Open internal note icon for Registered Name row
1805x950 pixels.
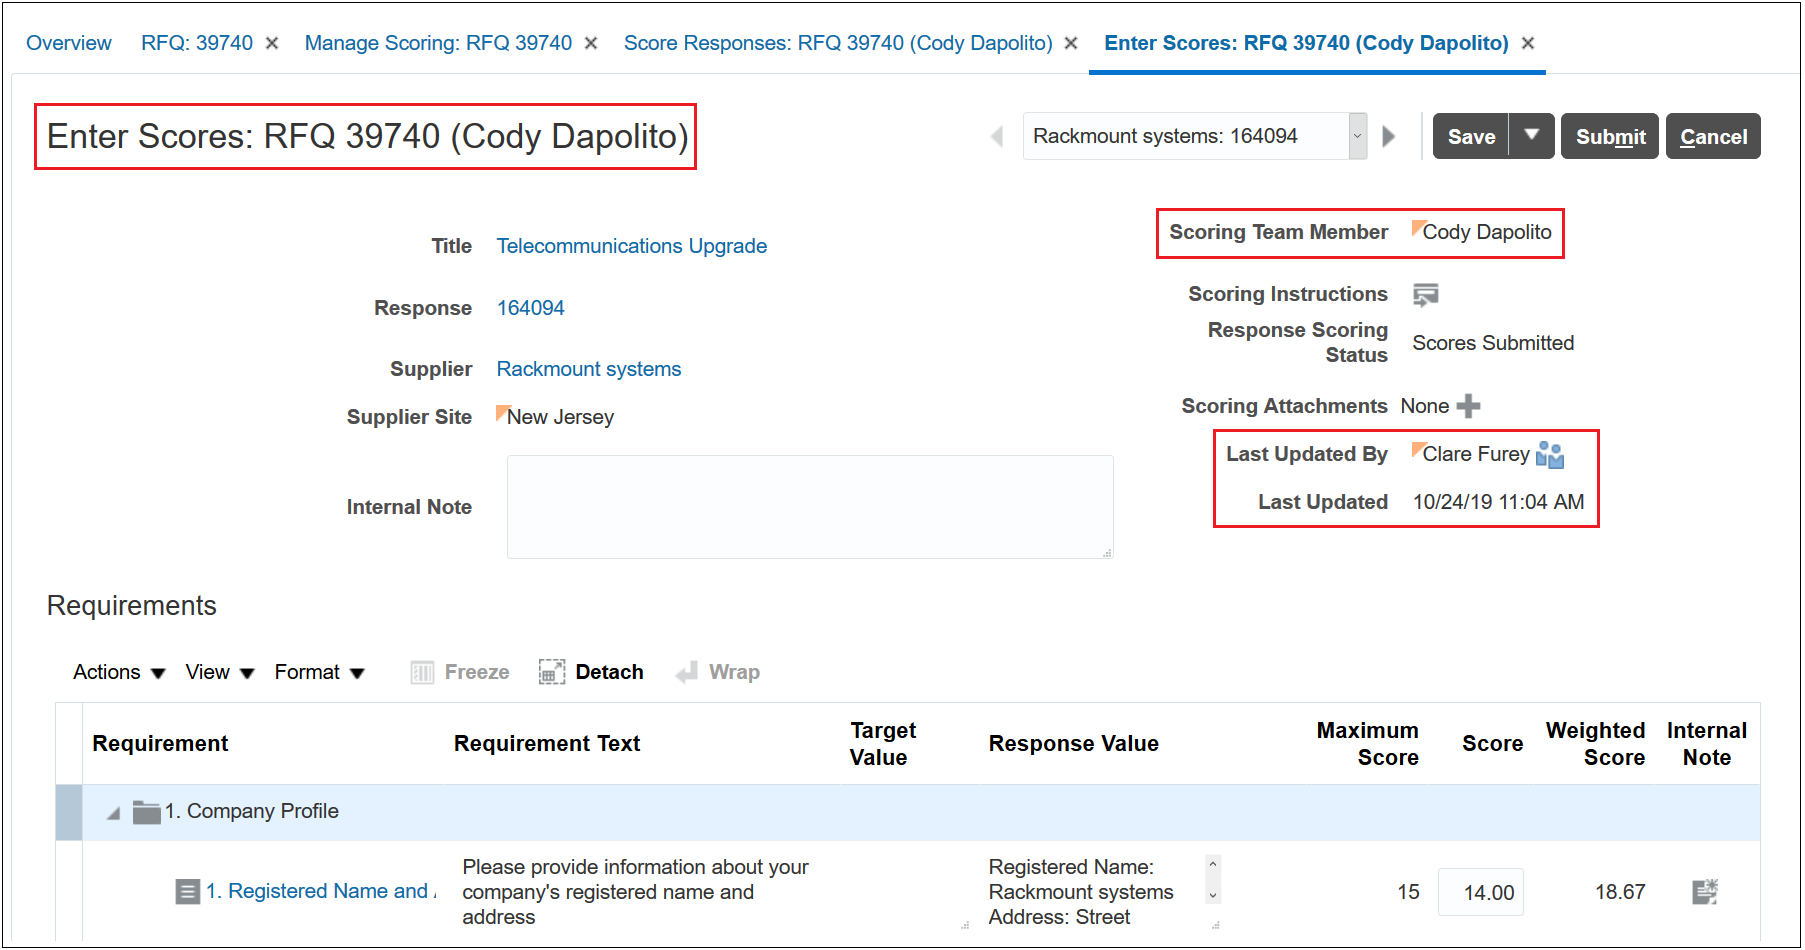pyautogui.click(x=1704, y=891)
